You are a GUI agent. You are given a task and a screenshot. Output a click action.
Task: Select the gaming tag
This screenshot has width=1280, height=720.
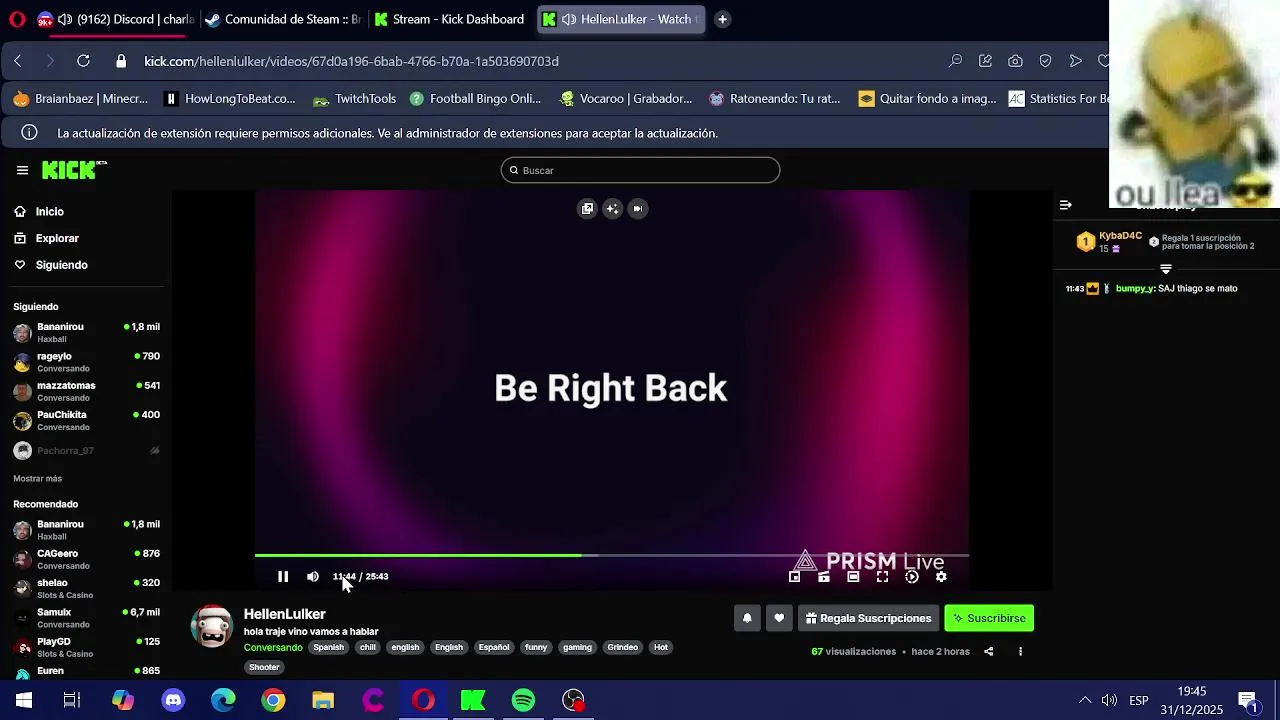pos(577,648)
